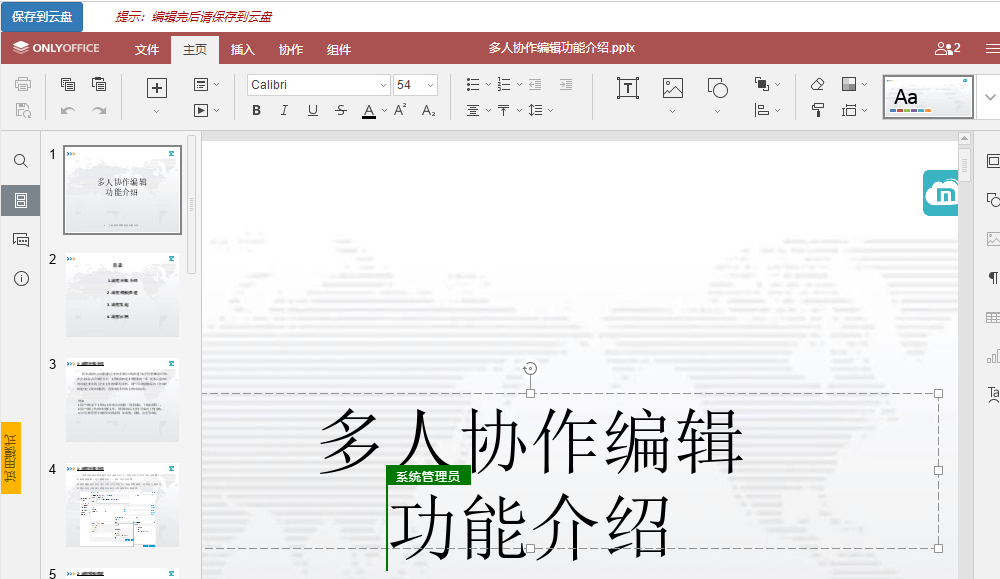Switch to the 协作 tab
The height and width of the screenshot is (579, 1000).
[291, 50]
